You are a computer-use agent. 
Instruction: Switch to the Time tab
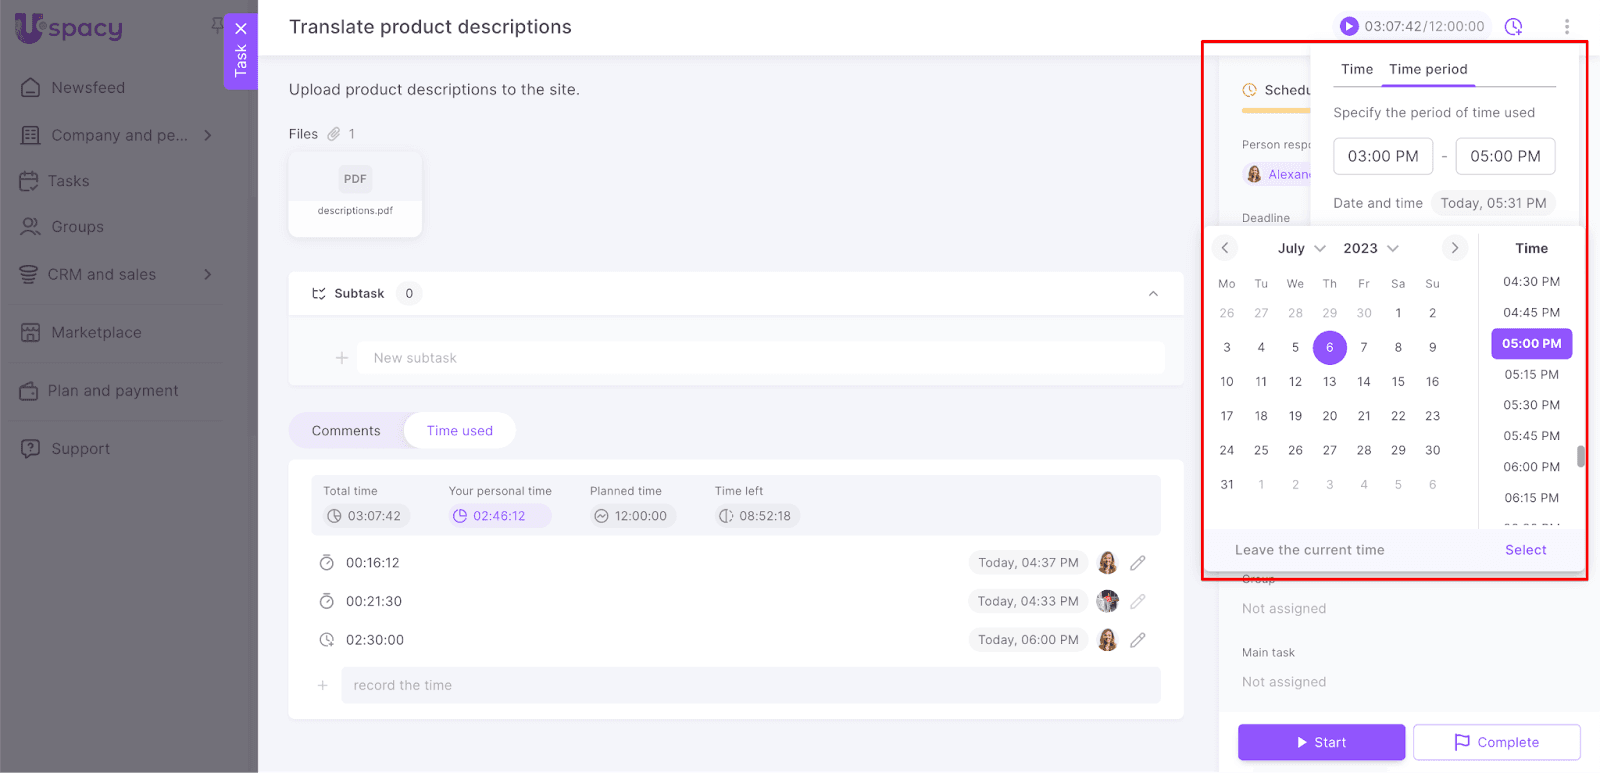1356,69
